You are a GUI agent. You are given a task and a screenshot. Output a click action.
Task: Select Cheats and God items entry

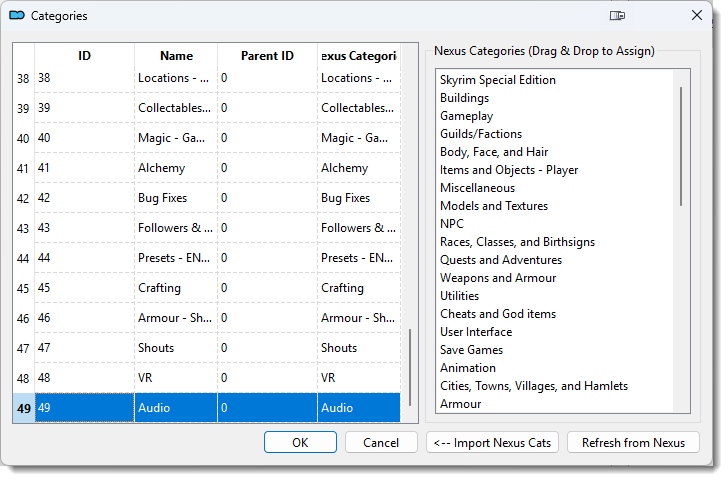point(498,314)
